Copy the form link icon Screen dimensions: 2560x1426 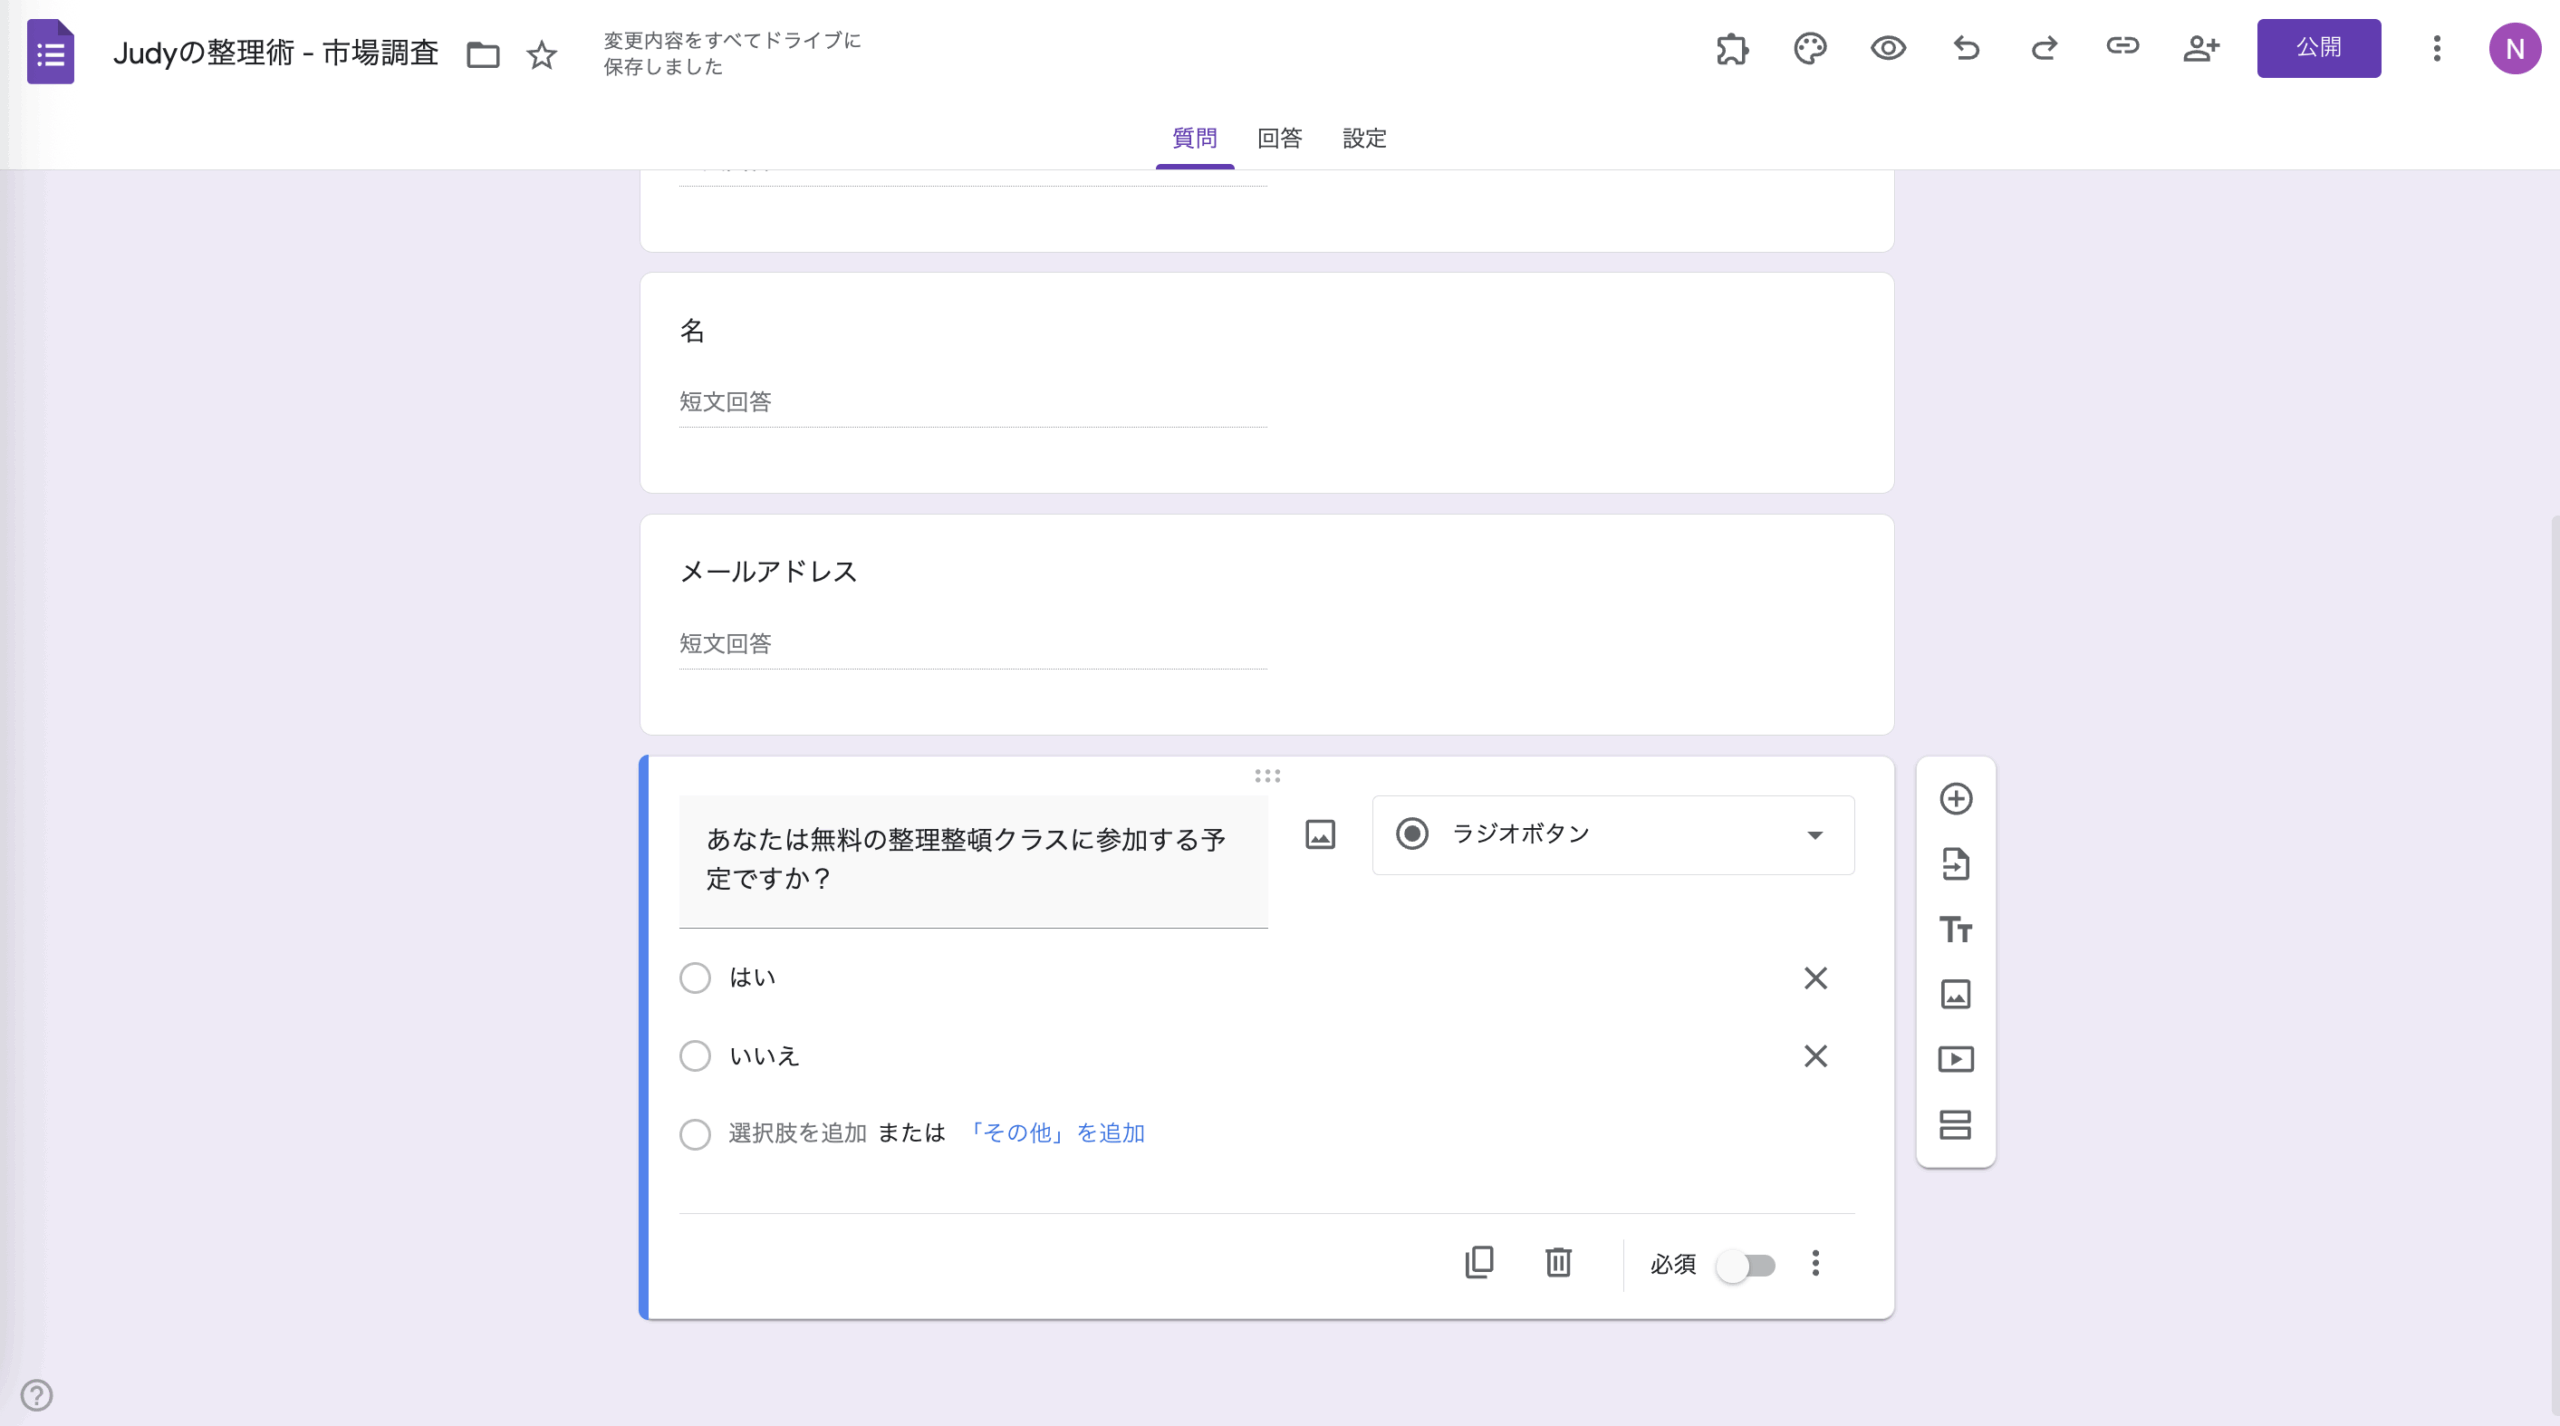pos(2122,48)
